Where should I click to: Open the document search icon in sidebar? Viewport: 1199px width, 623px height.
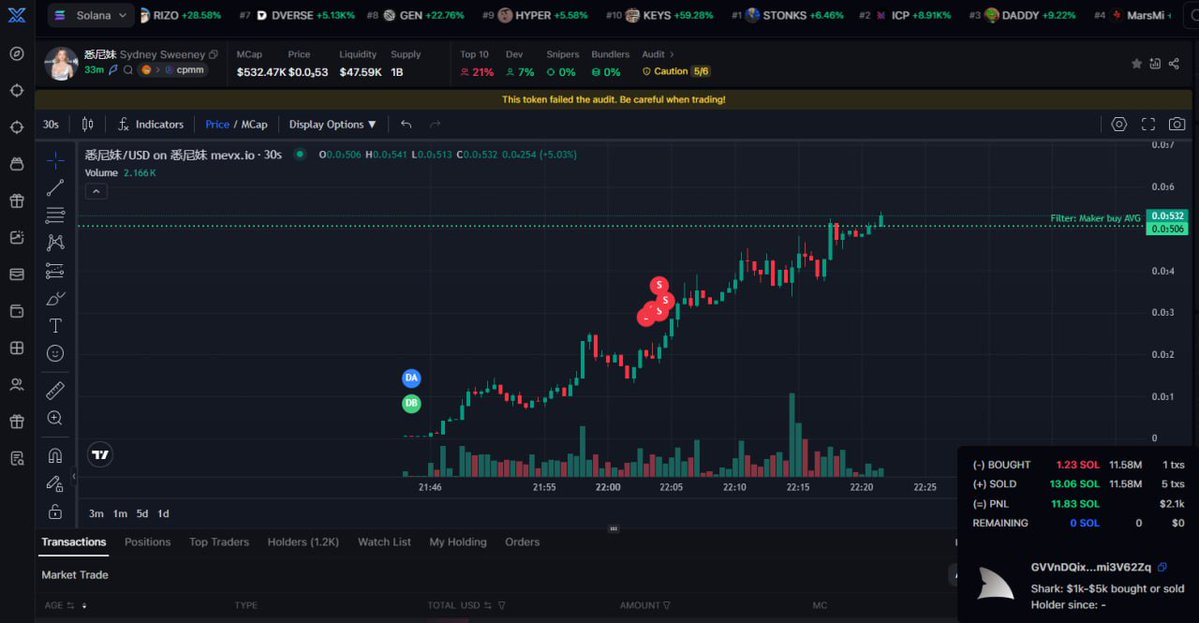[17, 458]
